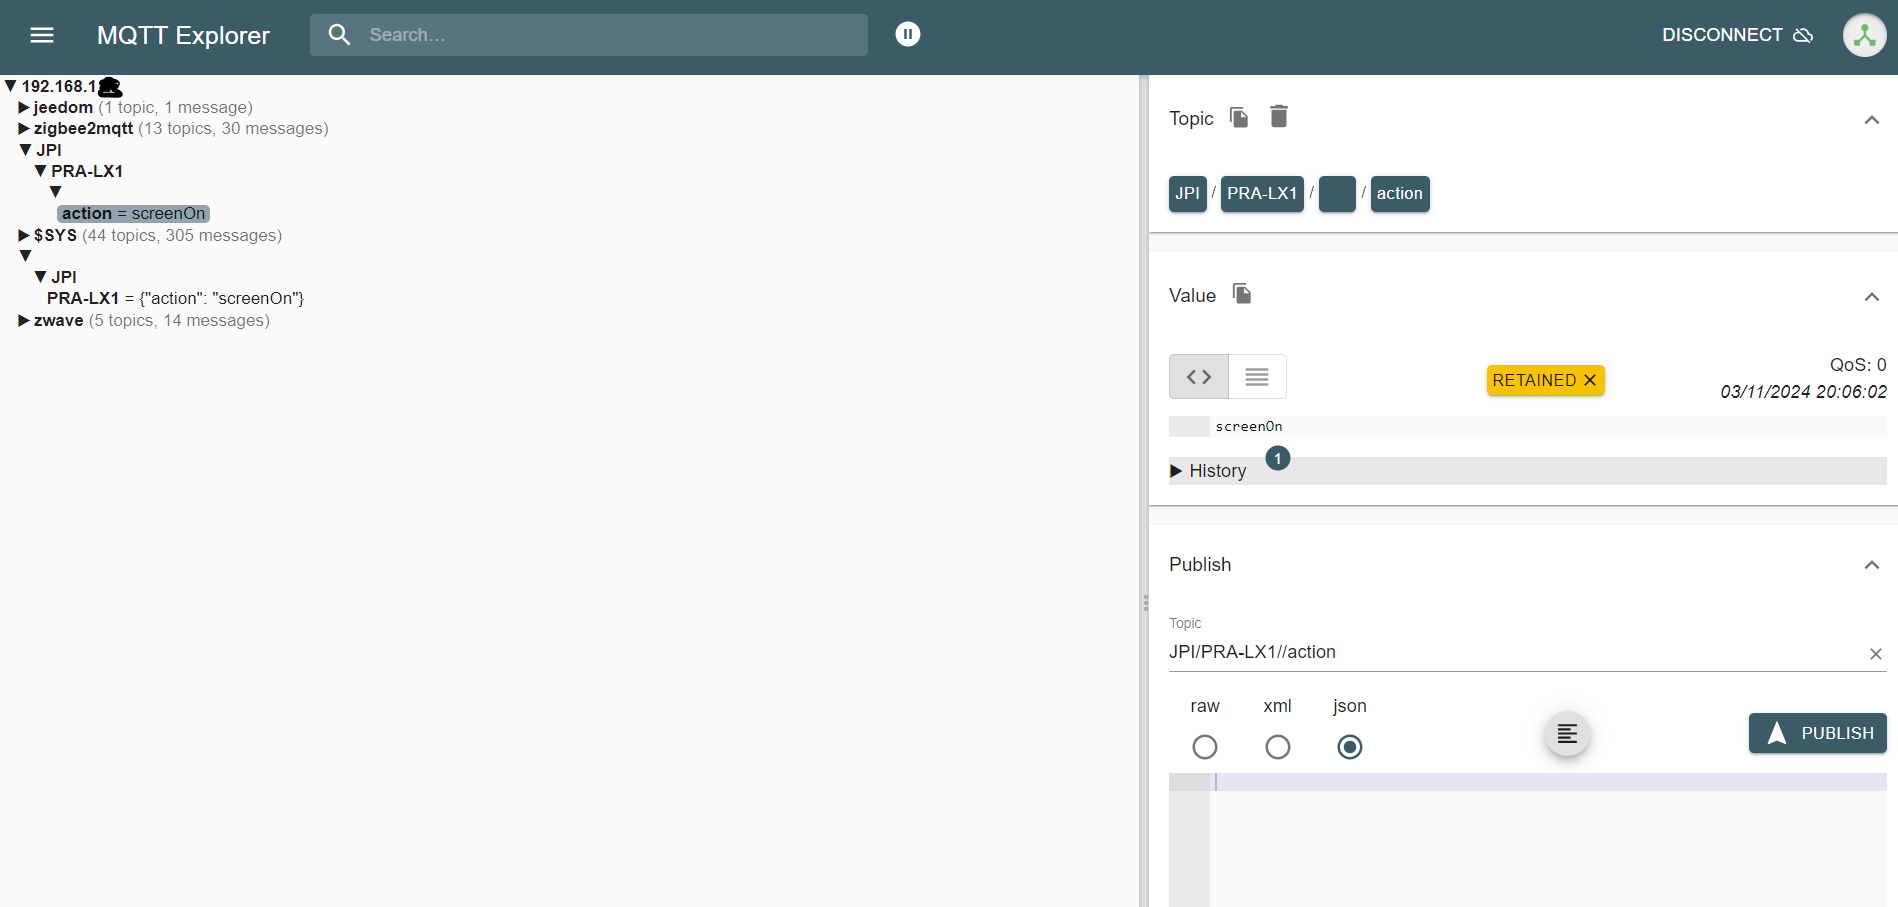This screenshot has width=1898, height=907.
Task: Collapse the Value panel
Action: [x=1872, y=297]
